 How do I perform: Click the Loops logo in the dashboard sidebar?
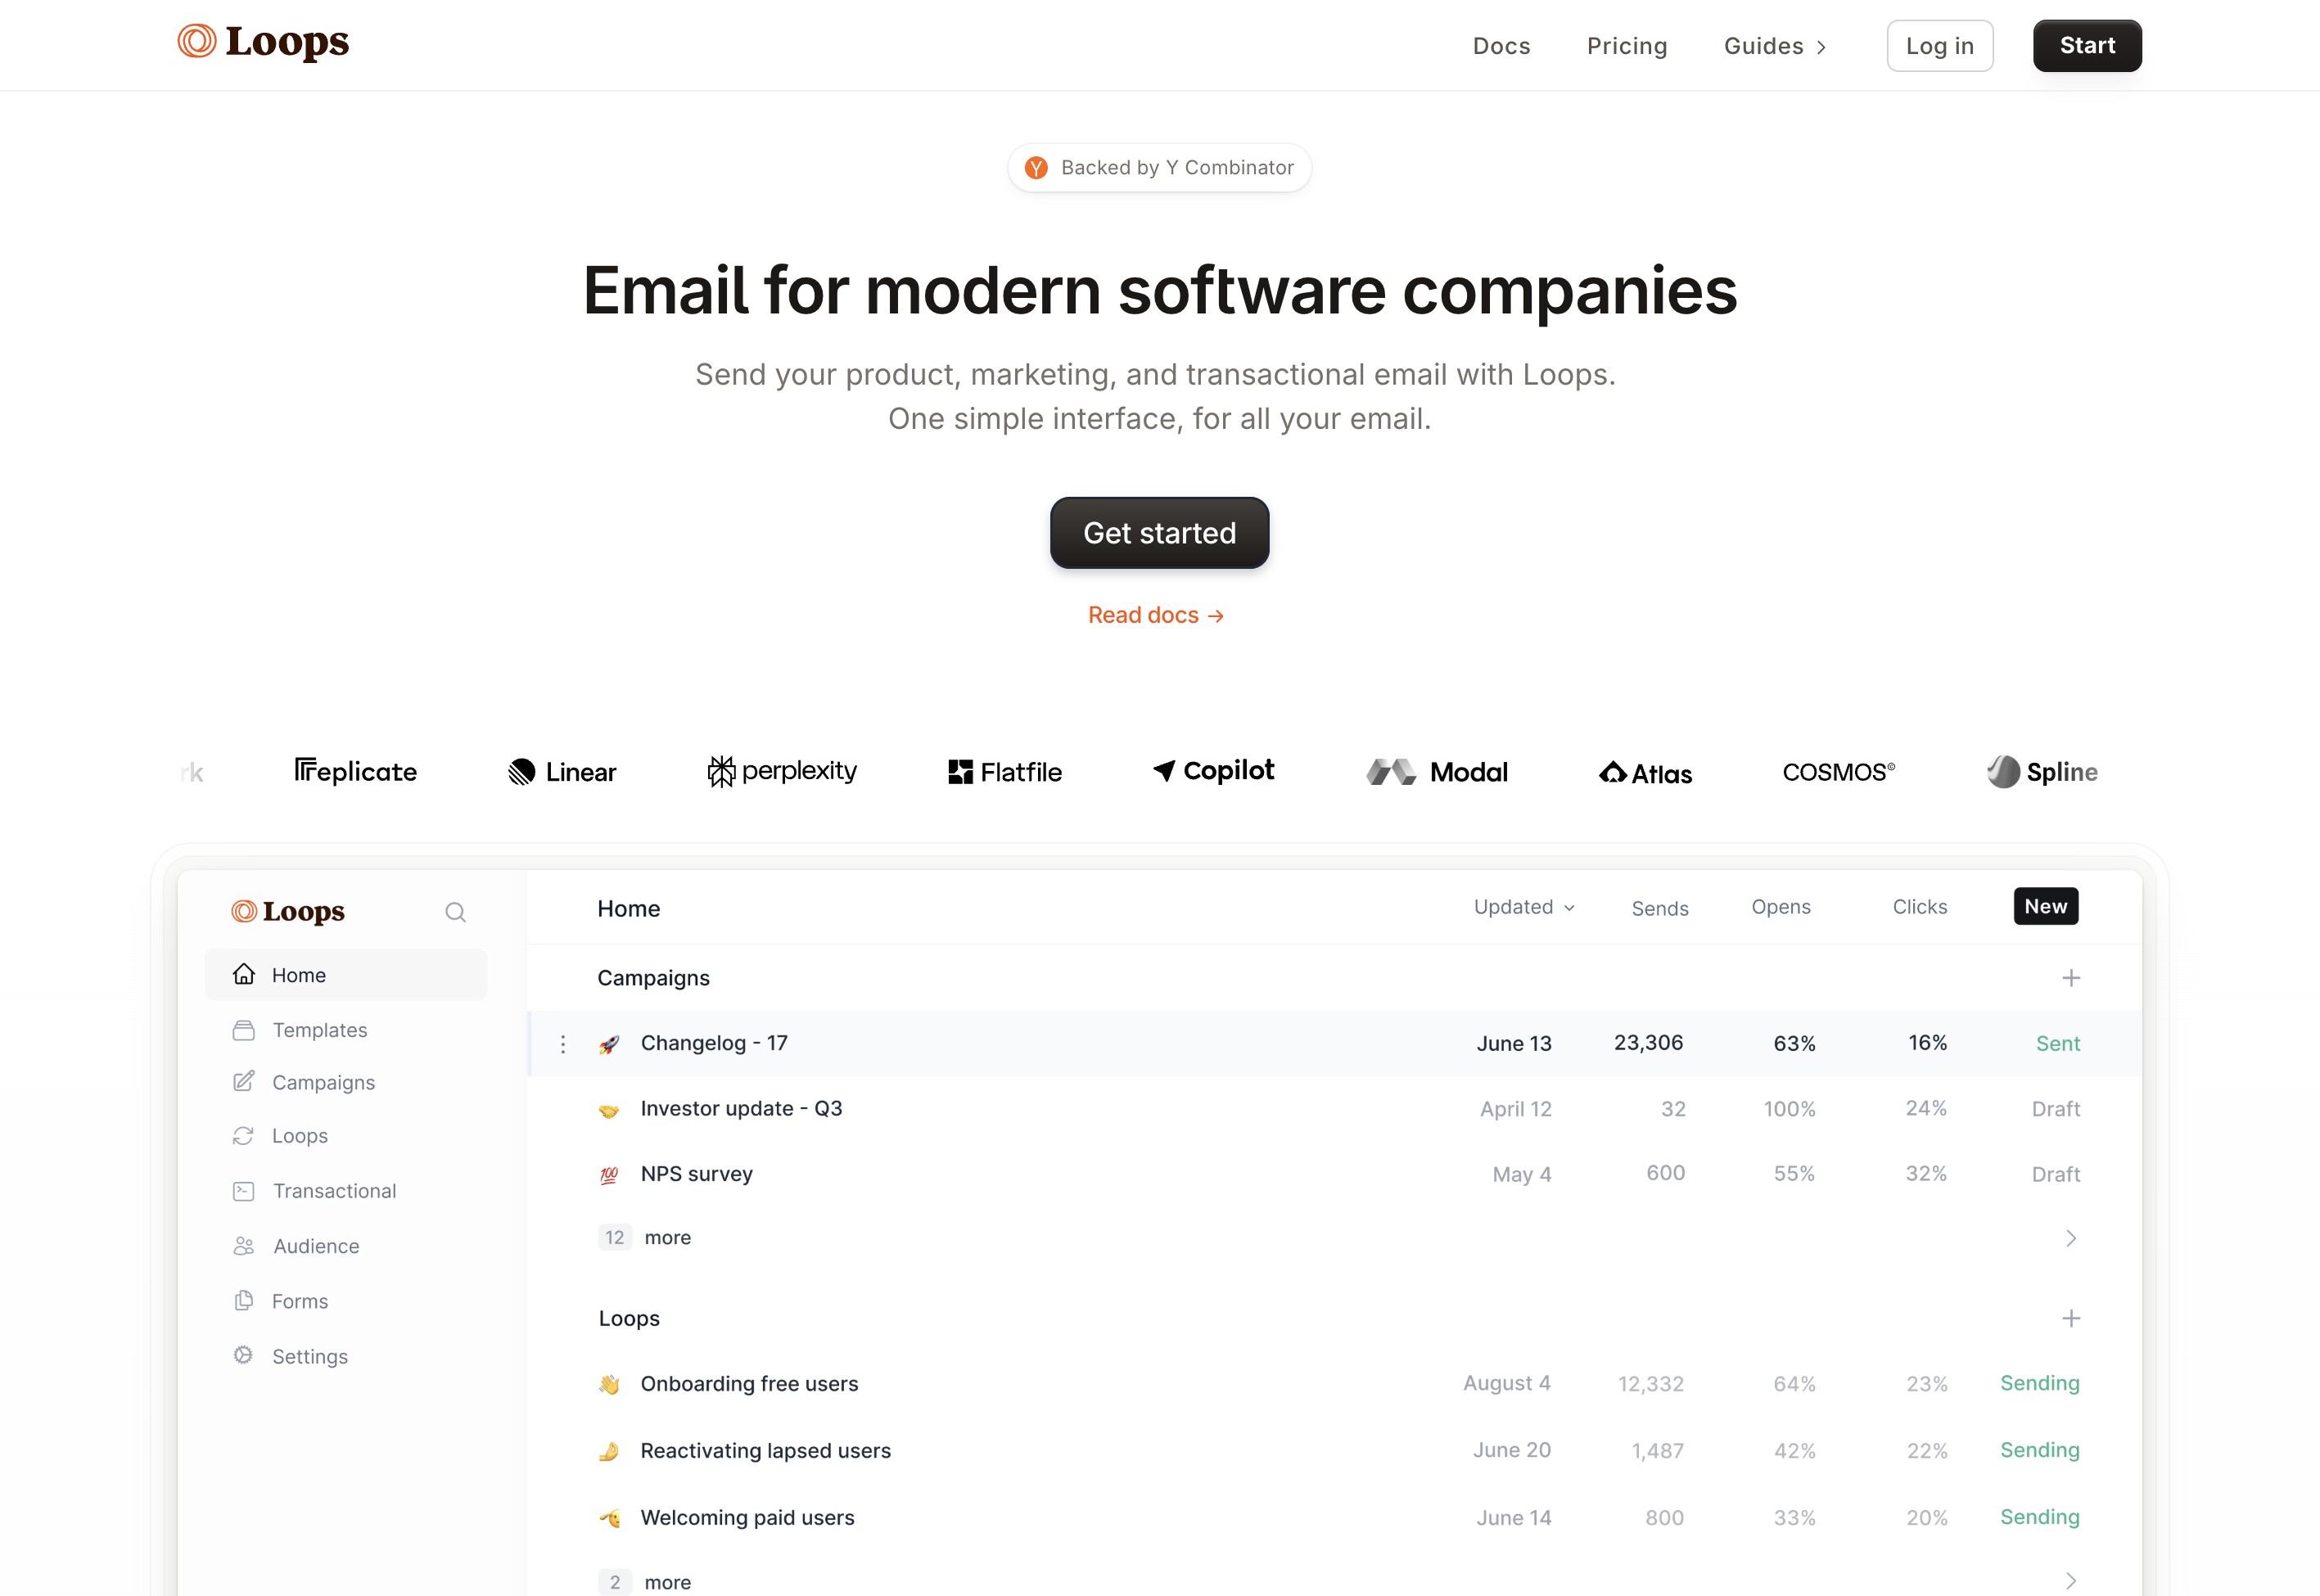point(288,911)
